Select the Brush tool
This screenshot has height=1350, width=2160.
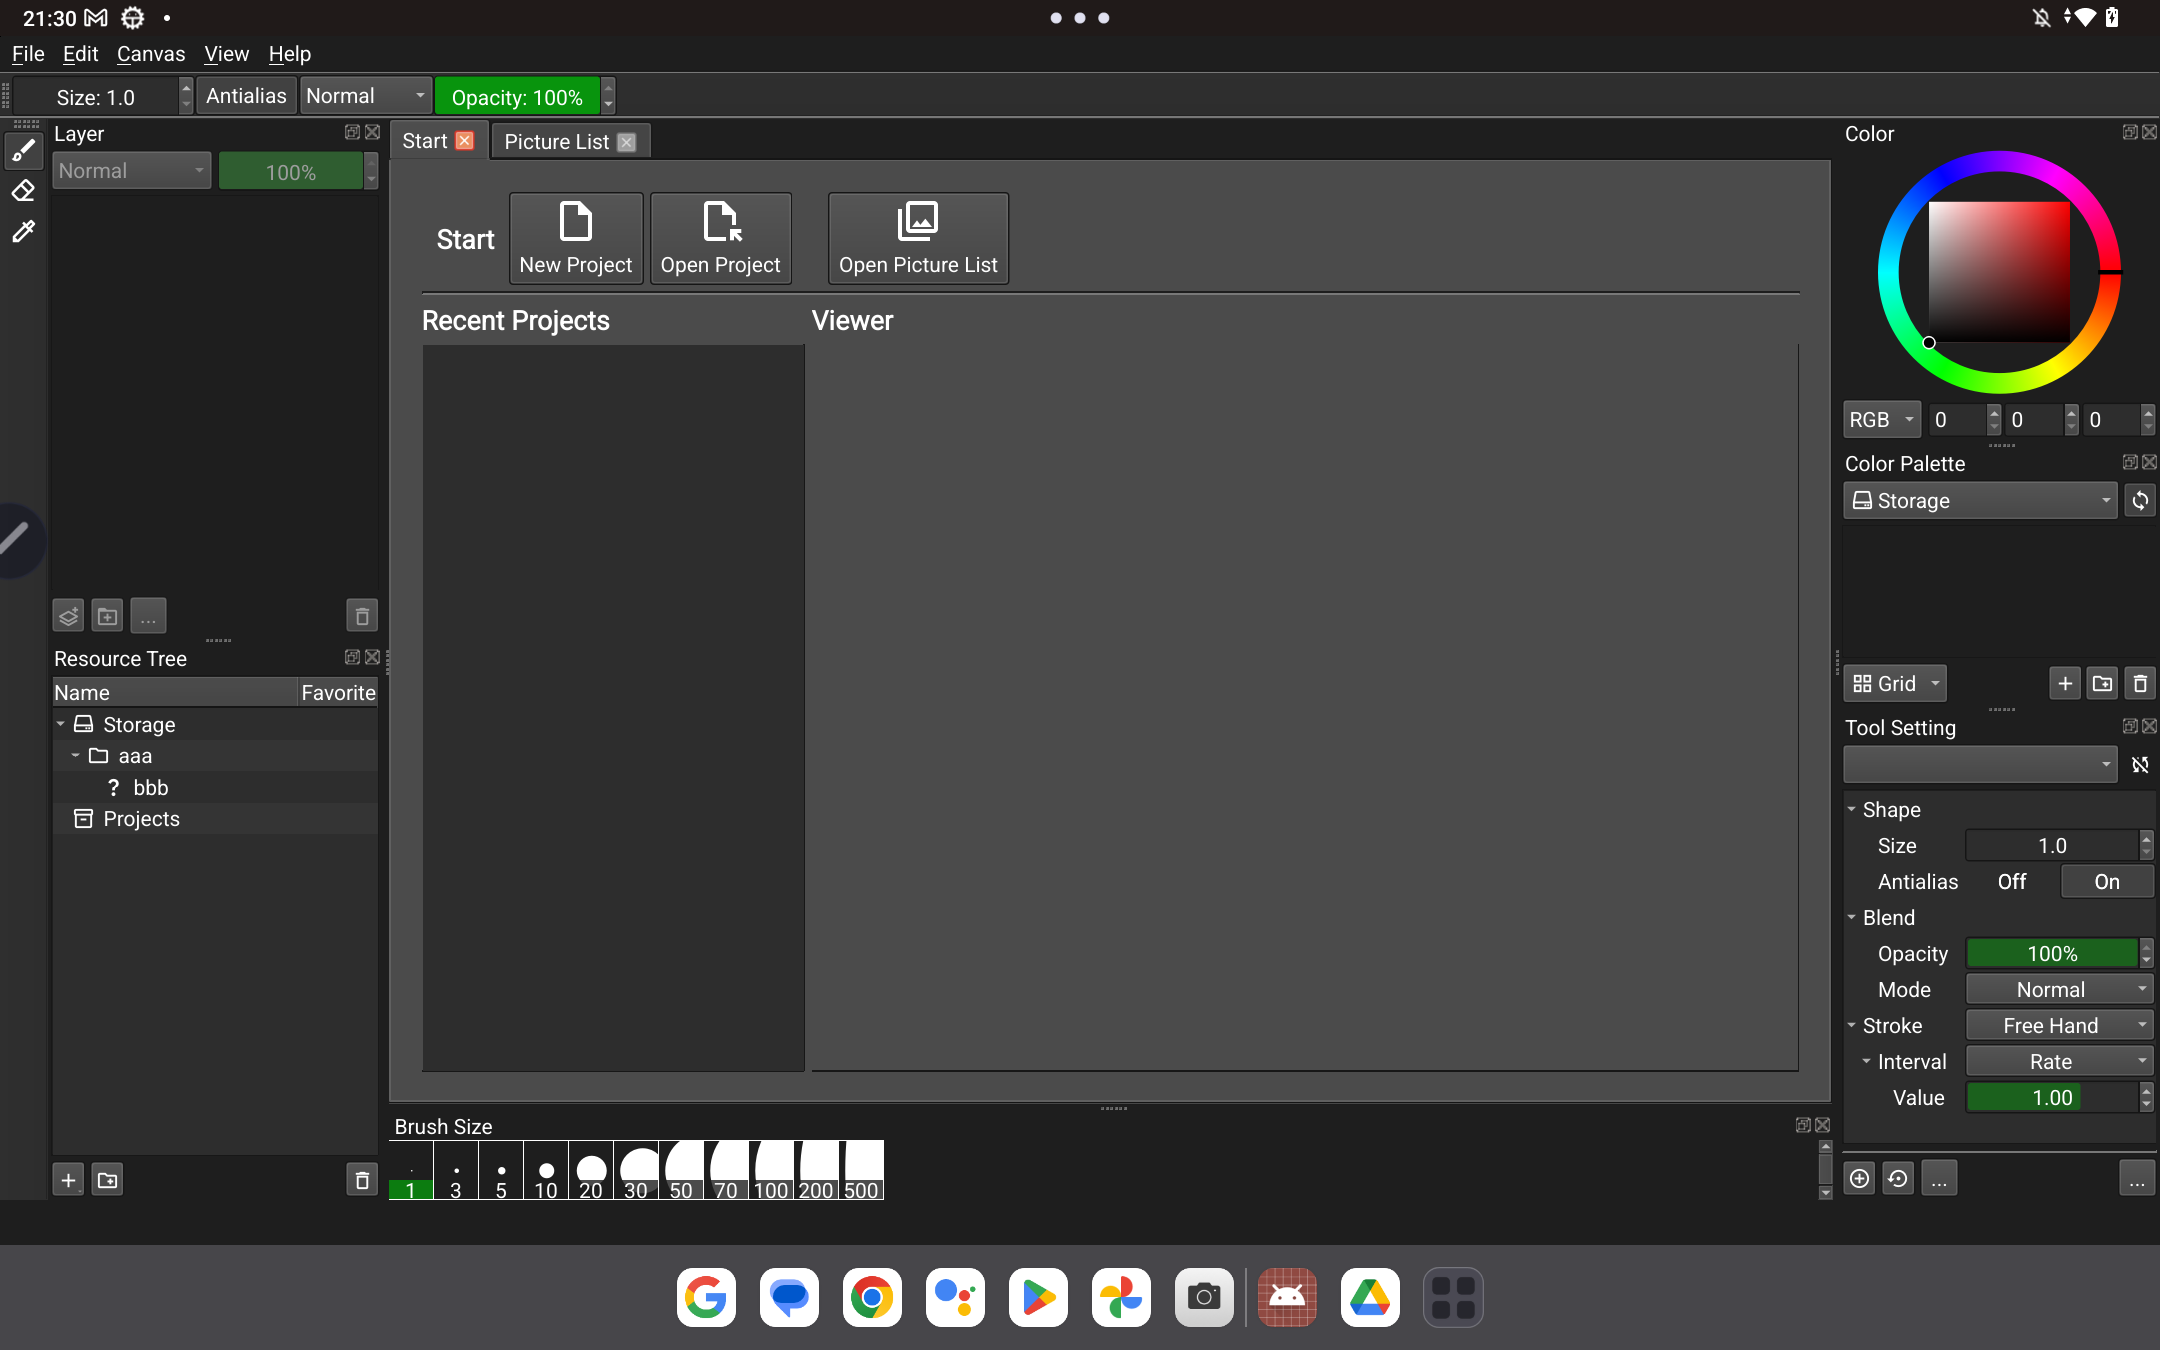tap(23, 149)
